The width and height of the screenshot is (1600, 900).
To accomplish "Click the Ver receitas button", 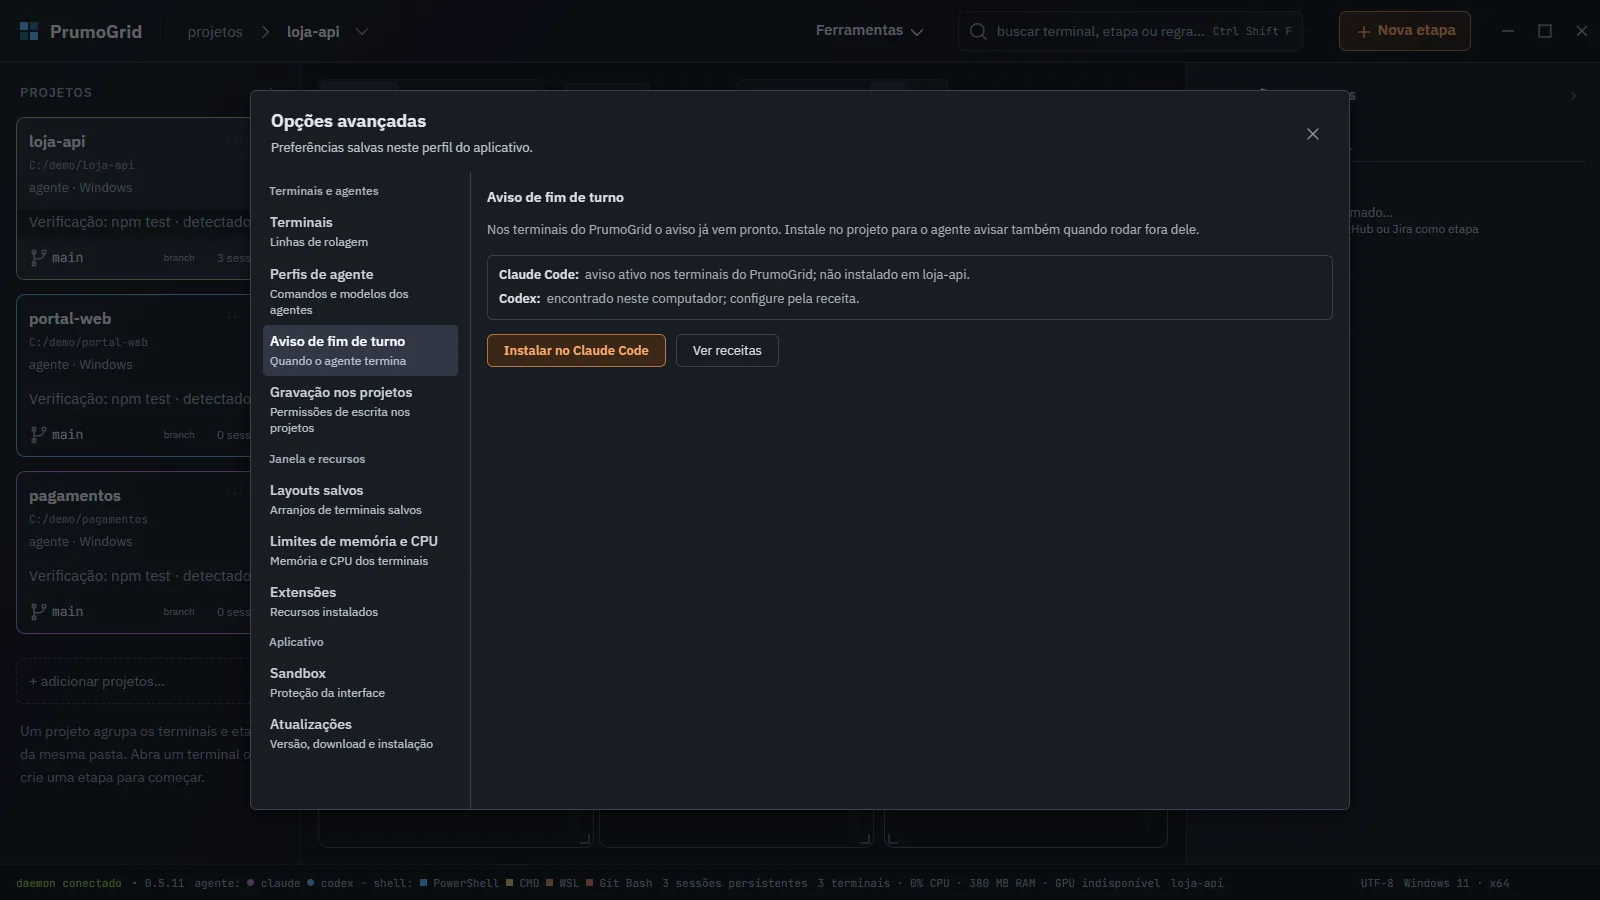I will (727, 350).
